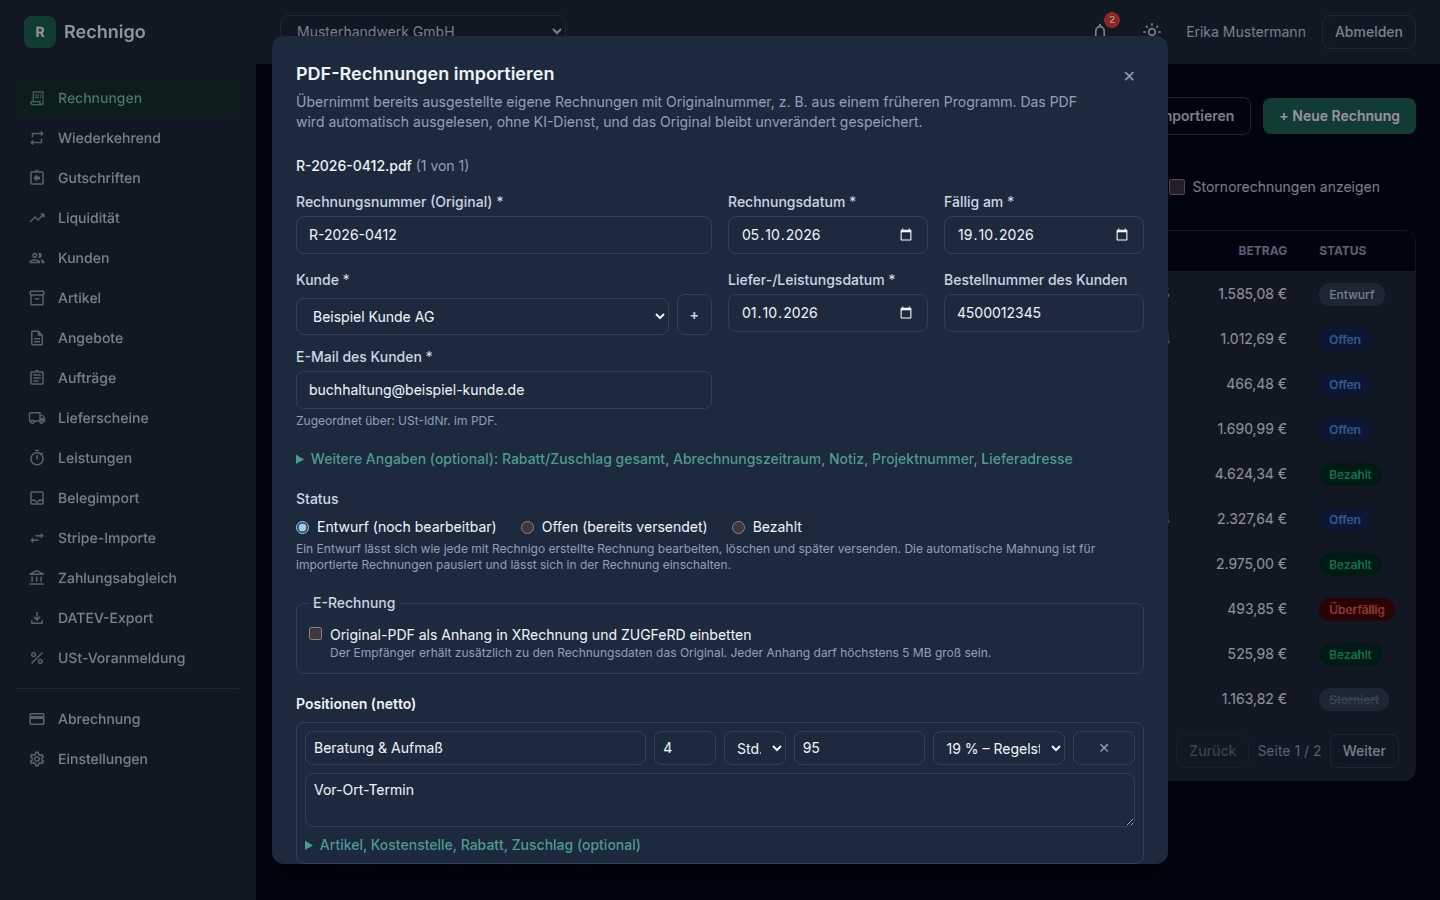Click the plus button to add a new Kunde
The height and width of the screenshot is (900, 1440).
[694, 316]
